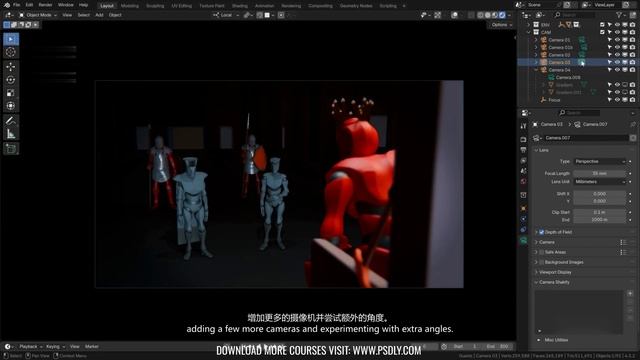Enable the Background Images checkbox
Viewport: 640px width, 360px height.
click(542, 262)
